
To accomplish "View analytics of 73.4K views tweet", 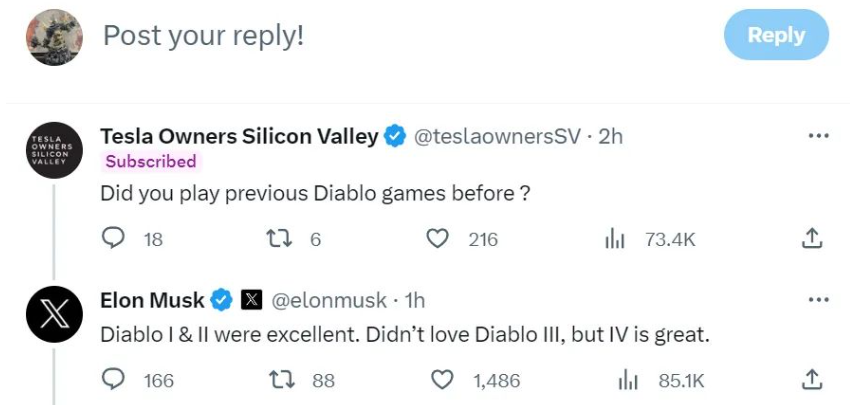I will tap(615, 239).
